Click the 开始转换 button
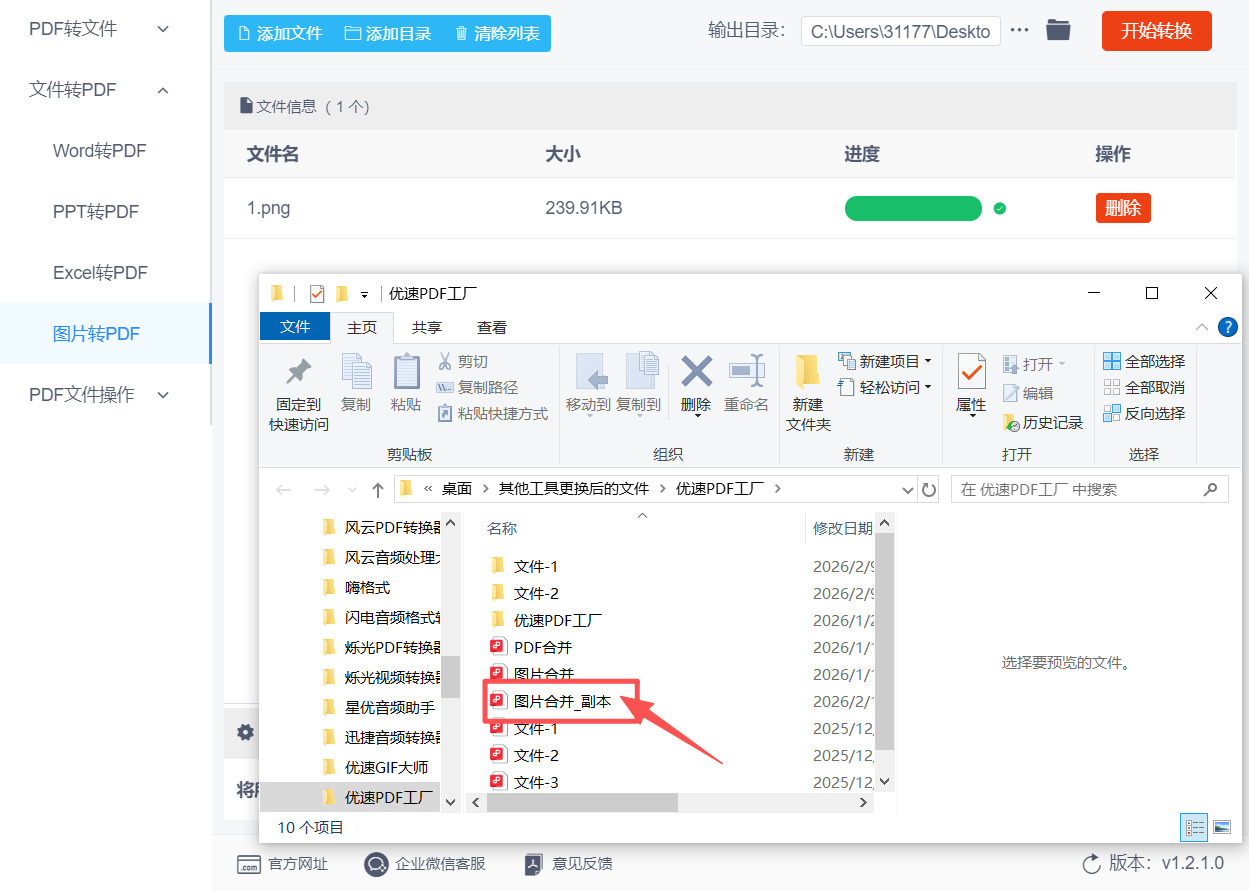The image size is (1249, 891). click(x=1156, y=31)
